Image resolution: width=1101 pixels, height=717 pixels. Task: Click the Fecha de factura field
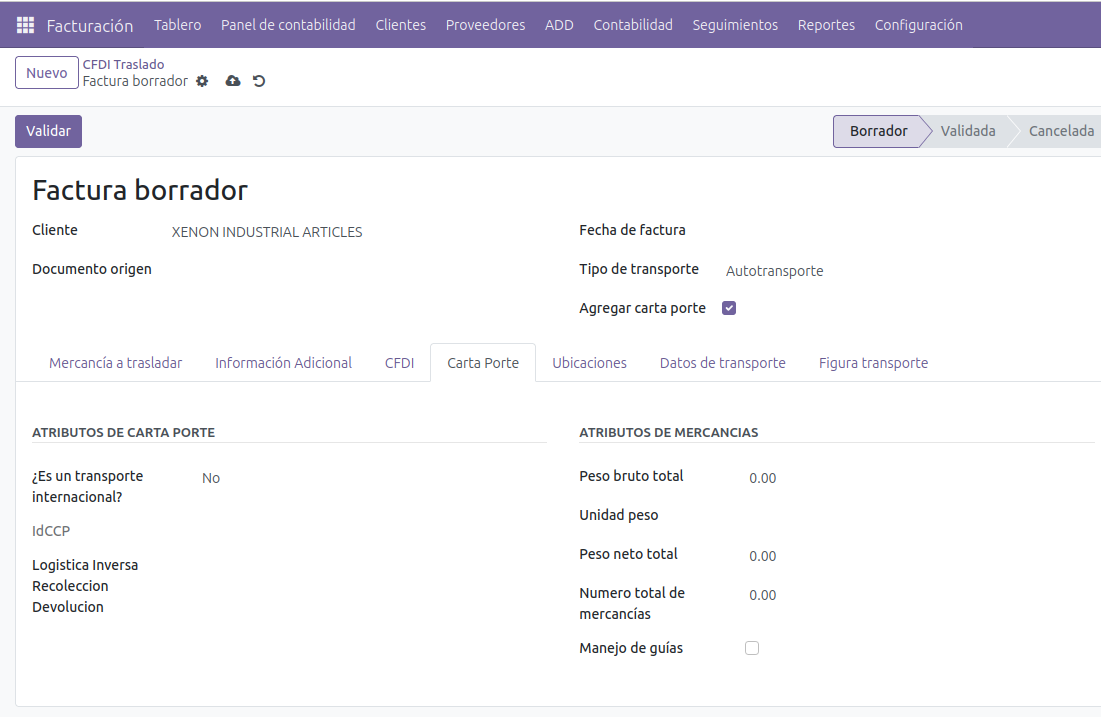900,231
